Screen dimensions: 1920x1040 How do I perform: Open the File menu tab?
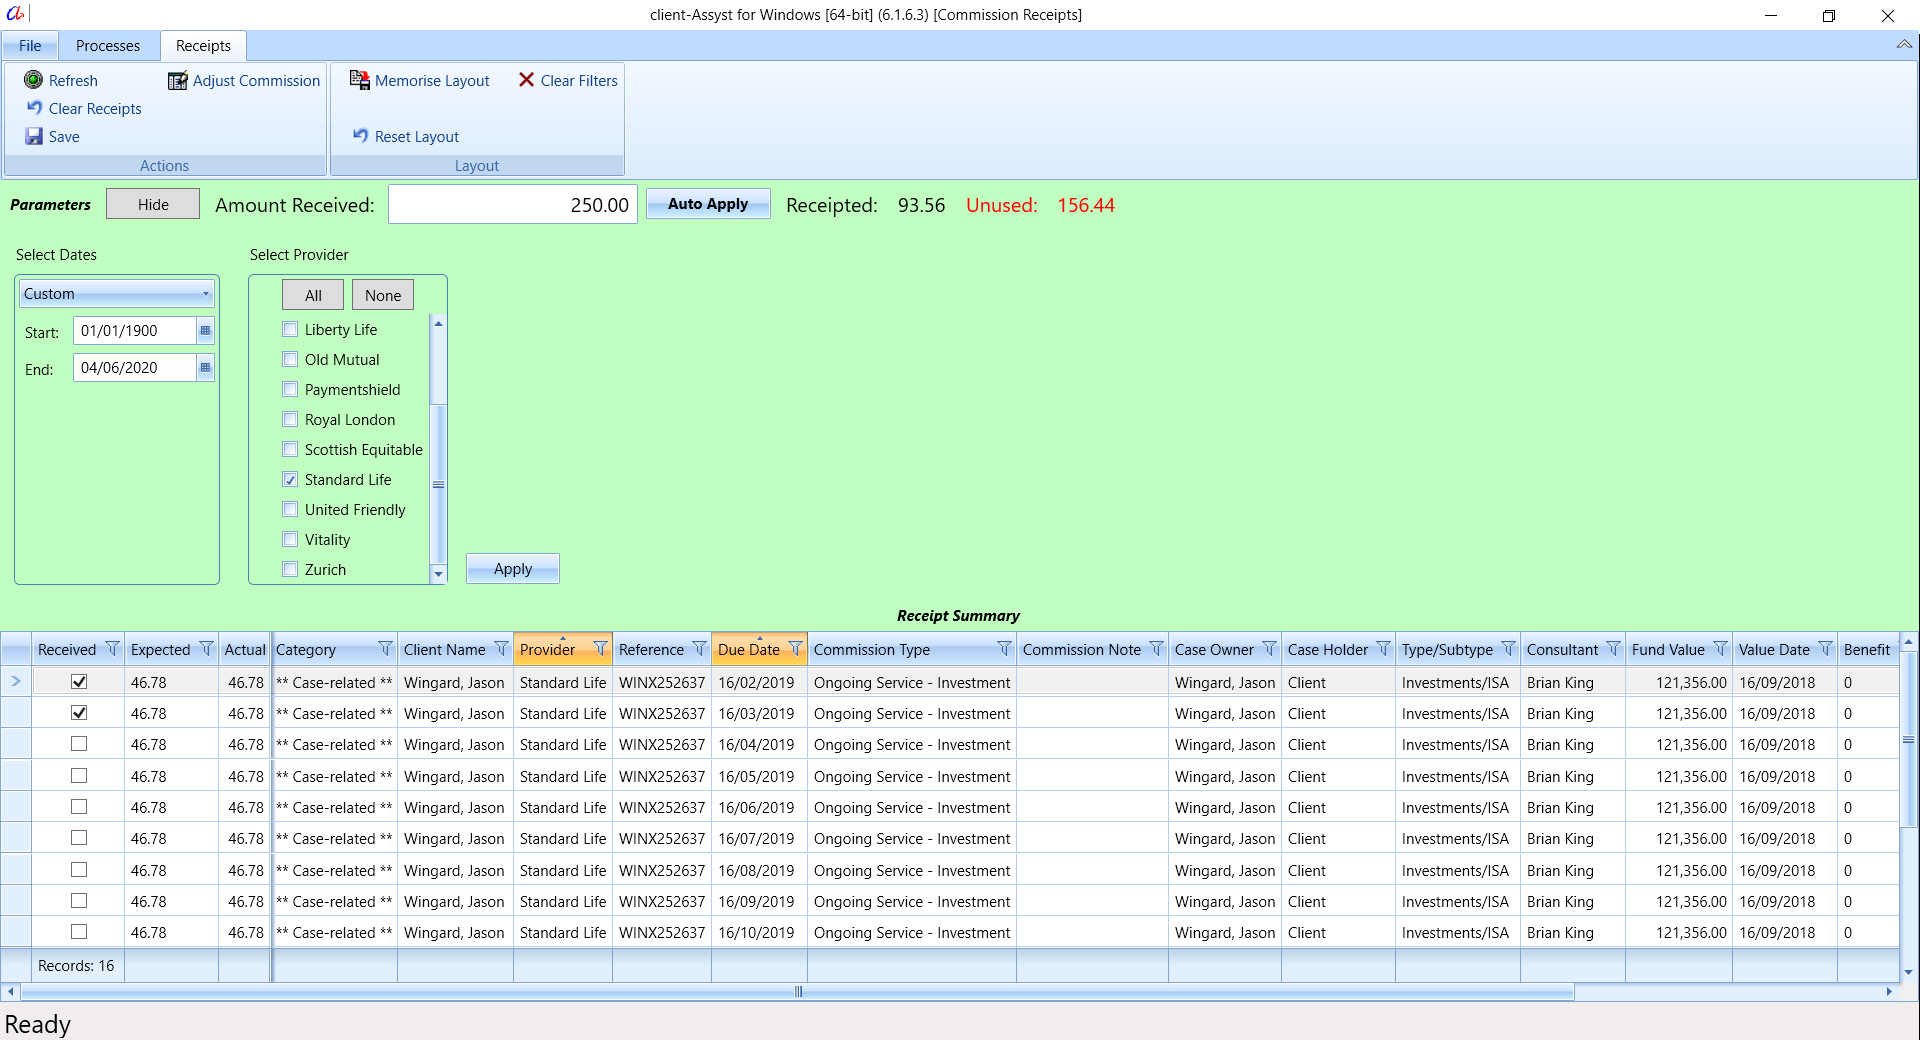click(30, 46)
